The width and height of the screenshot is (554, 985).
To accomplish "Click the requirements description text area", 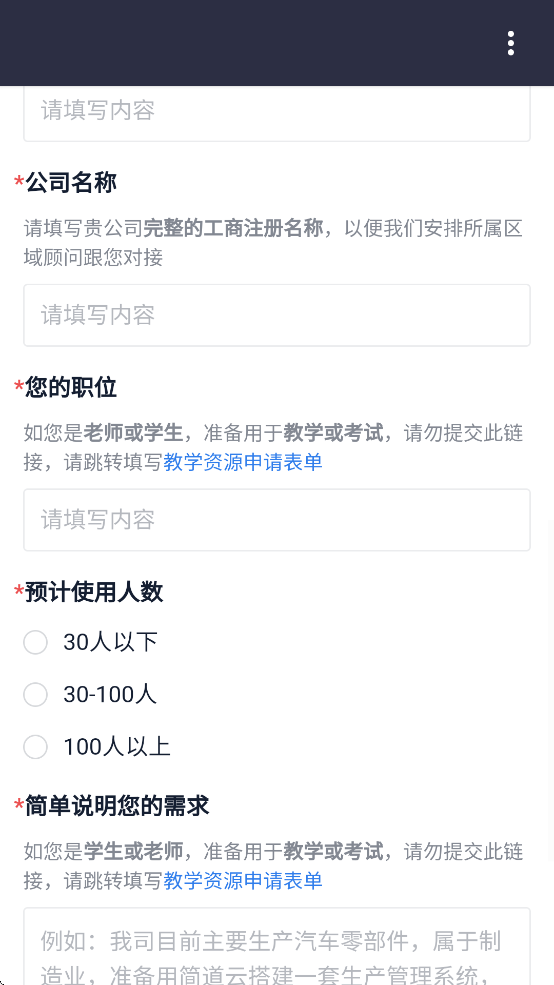I will (277, 946).
